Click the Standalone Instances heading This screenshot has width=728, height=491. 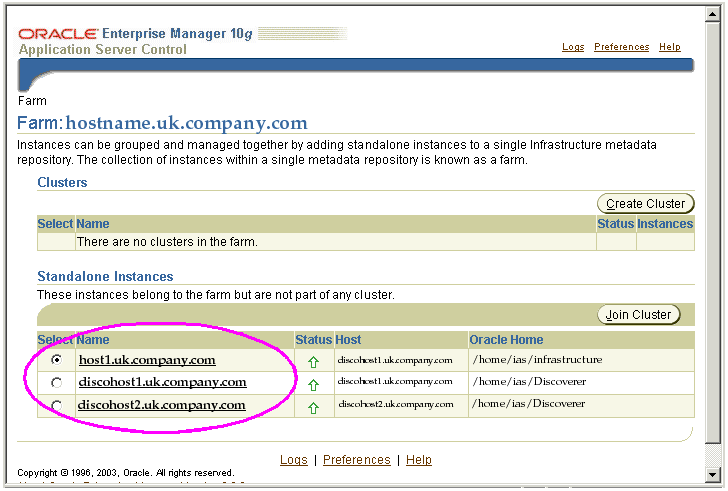[x=105, y=277]
